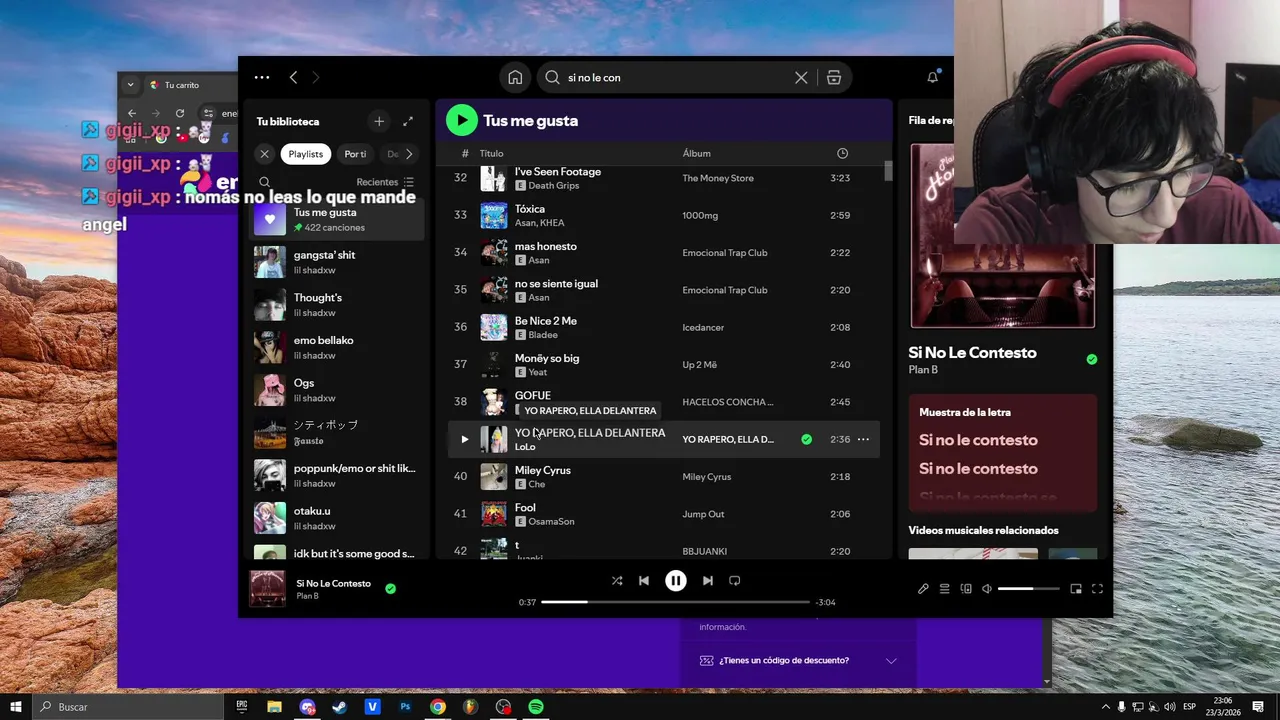Adjust the Spotify volume slider
Image resolution: width=1280 pixels, height=720 pixels.
(x=1028, y=589)
